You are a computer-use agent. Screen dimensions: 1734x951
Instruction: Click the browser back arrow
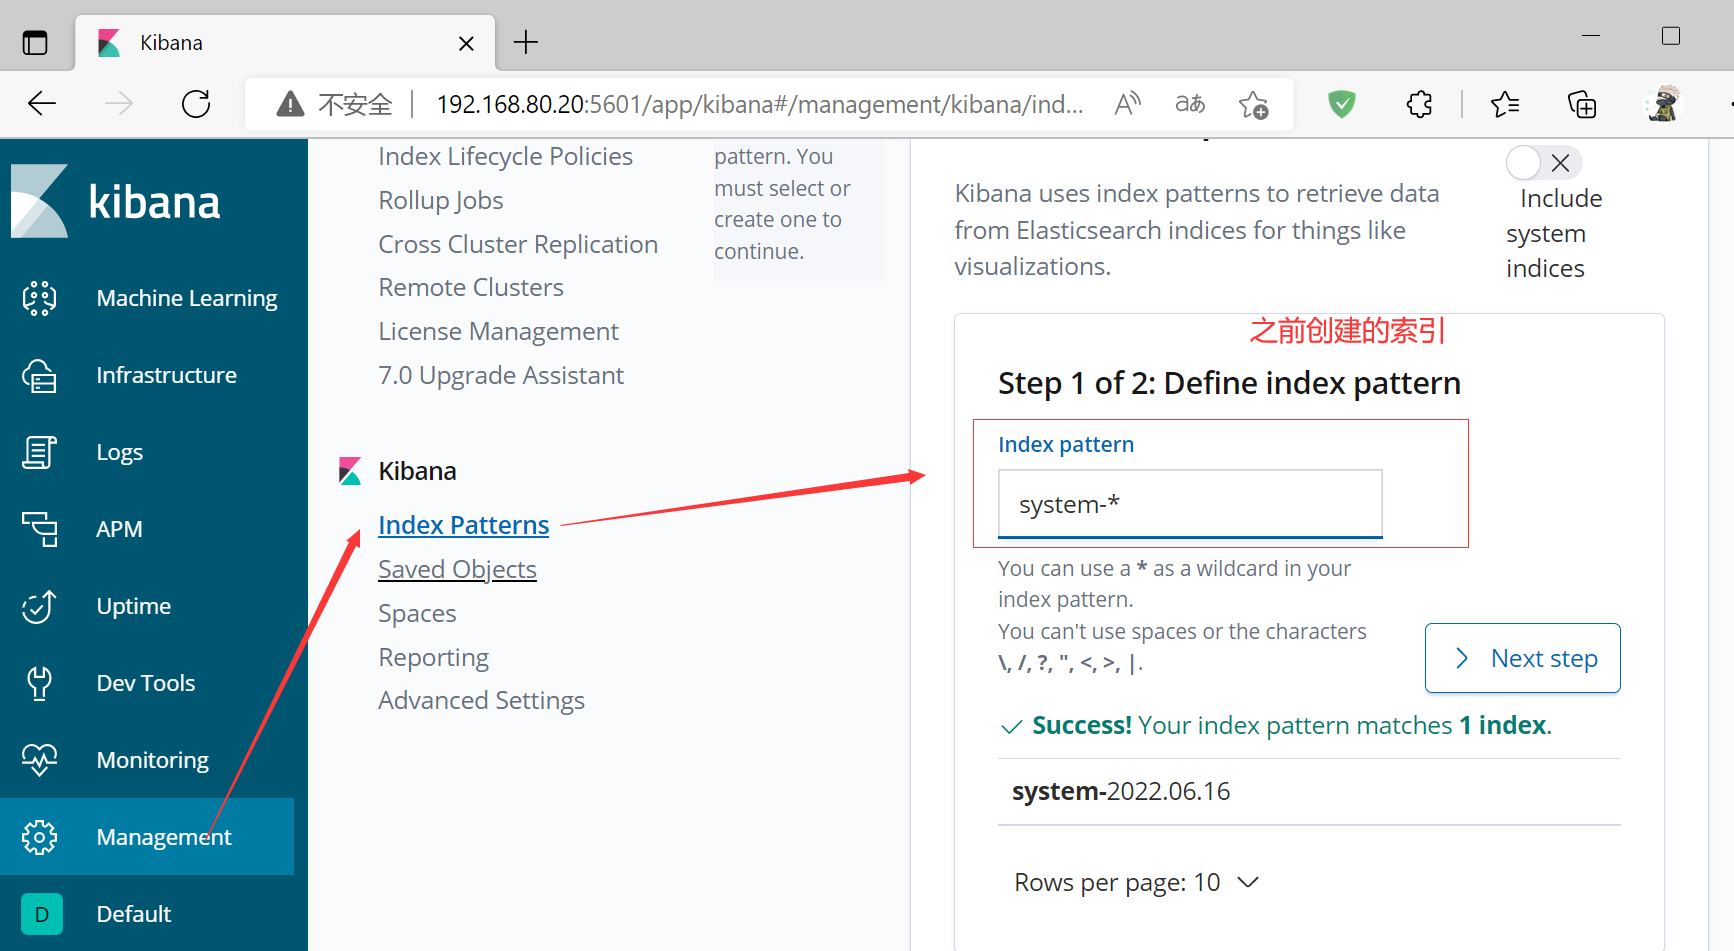tap(42, 103)
